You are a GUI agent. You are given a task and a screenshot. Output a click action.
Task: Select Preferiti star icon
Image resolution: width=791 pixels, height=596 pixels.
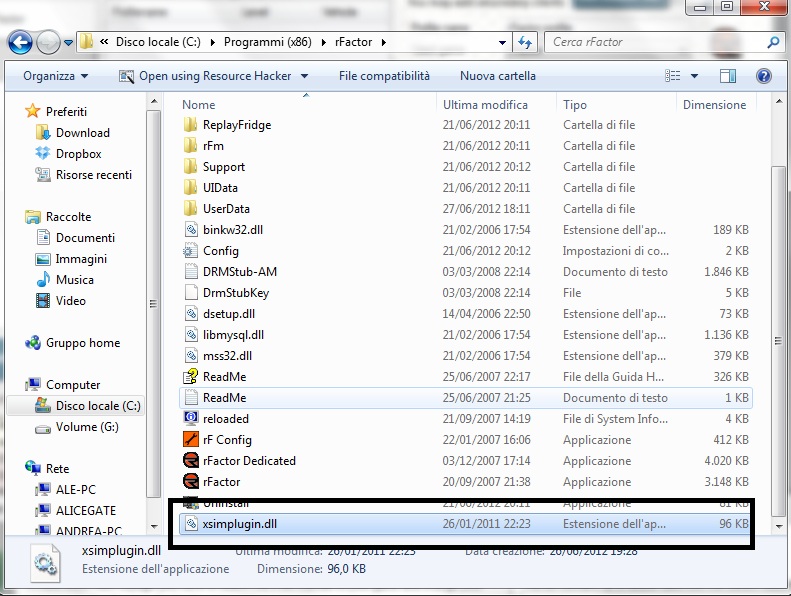[32, 111]
